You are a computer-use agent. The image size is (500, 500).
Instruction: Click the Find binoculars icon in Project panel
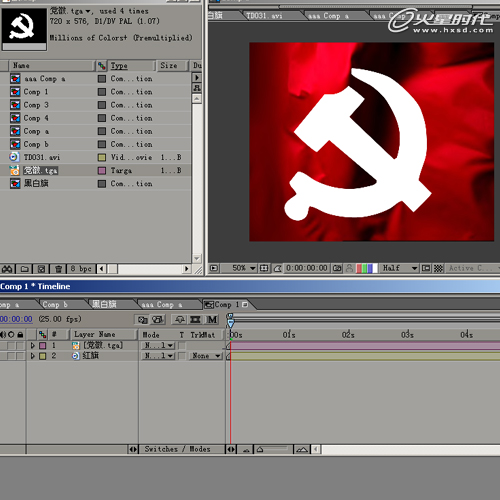click(x=7, y=269)
